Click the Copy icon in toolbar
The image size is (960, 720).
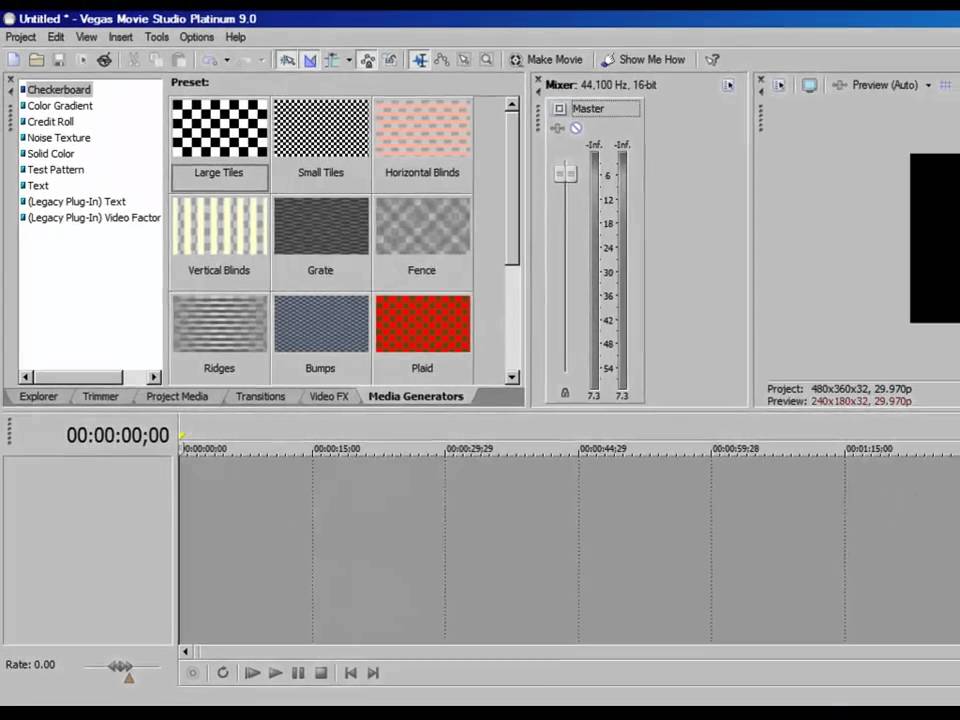156,59
